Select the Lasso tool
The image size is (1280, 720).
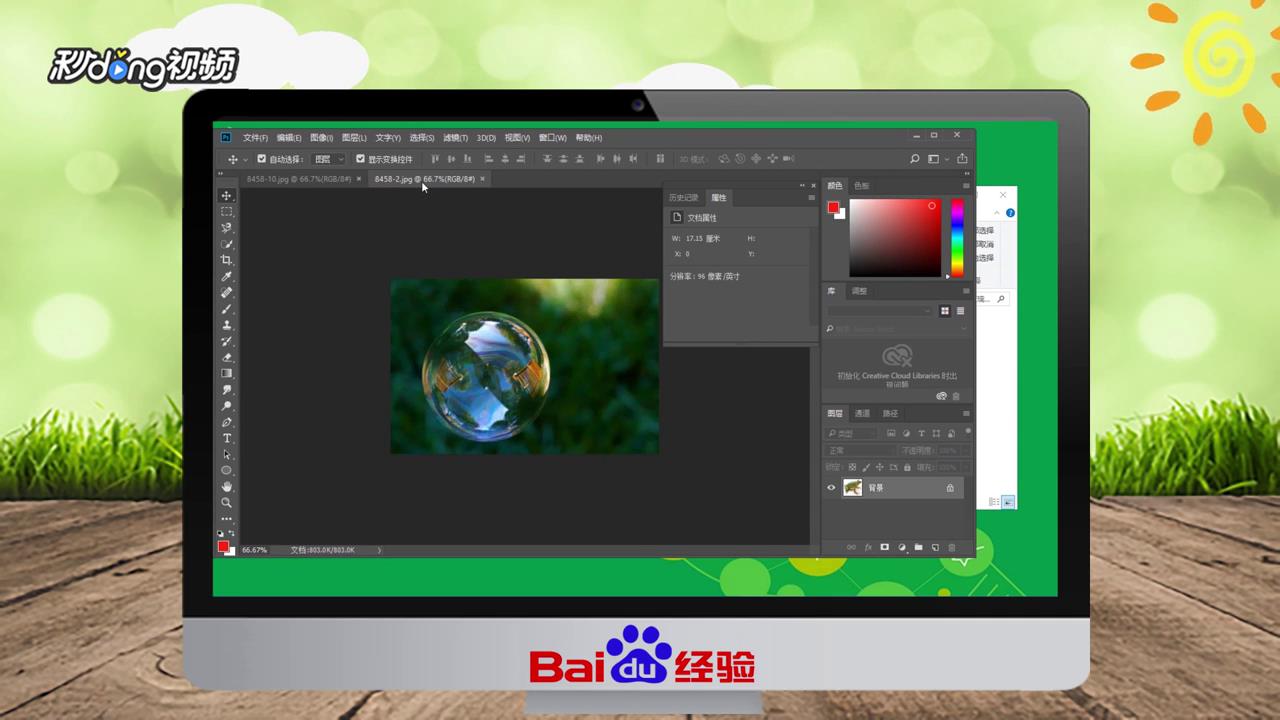pyautogui.click(x=227, y=228)
